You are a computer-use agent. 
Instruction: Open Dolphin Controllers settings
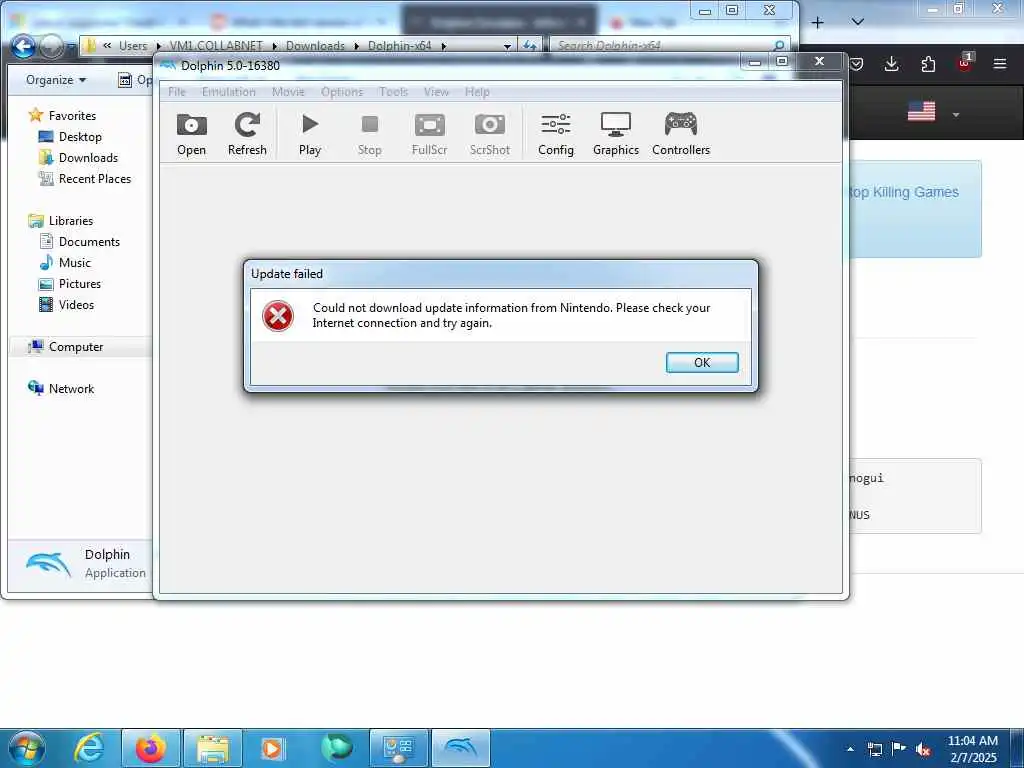(x=680, y=134)
